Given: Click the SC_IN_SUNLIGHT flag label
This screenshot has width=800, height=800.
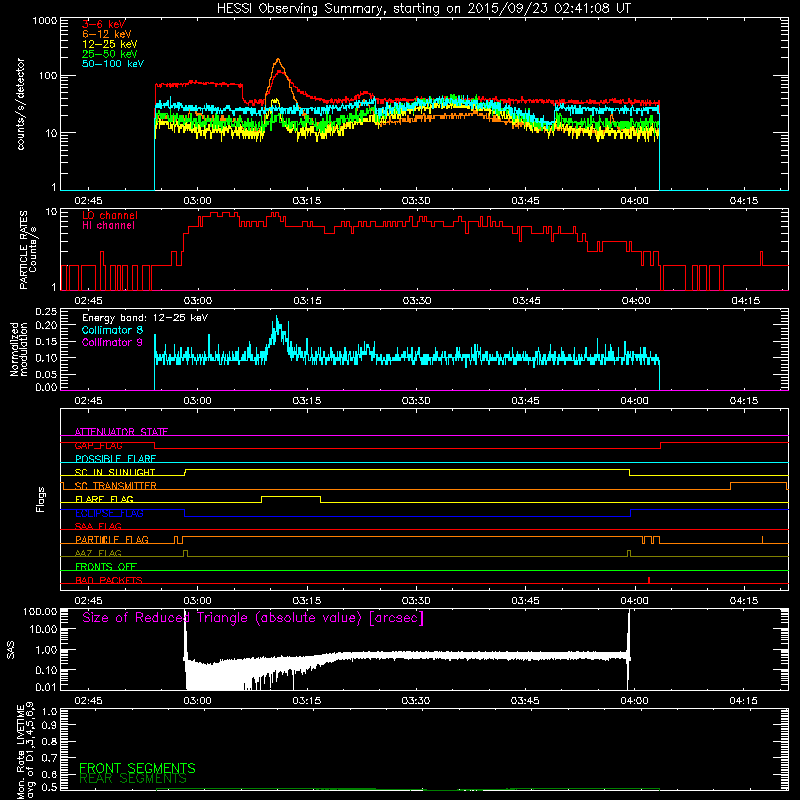Looking at the screenshot, I should pyautogui.click(x=115, y=472).
